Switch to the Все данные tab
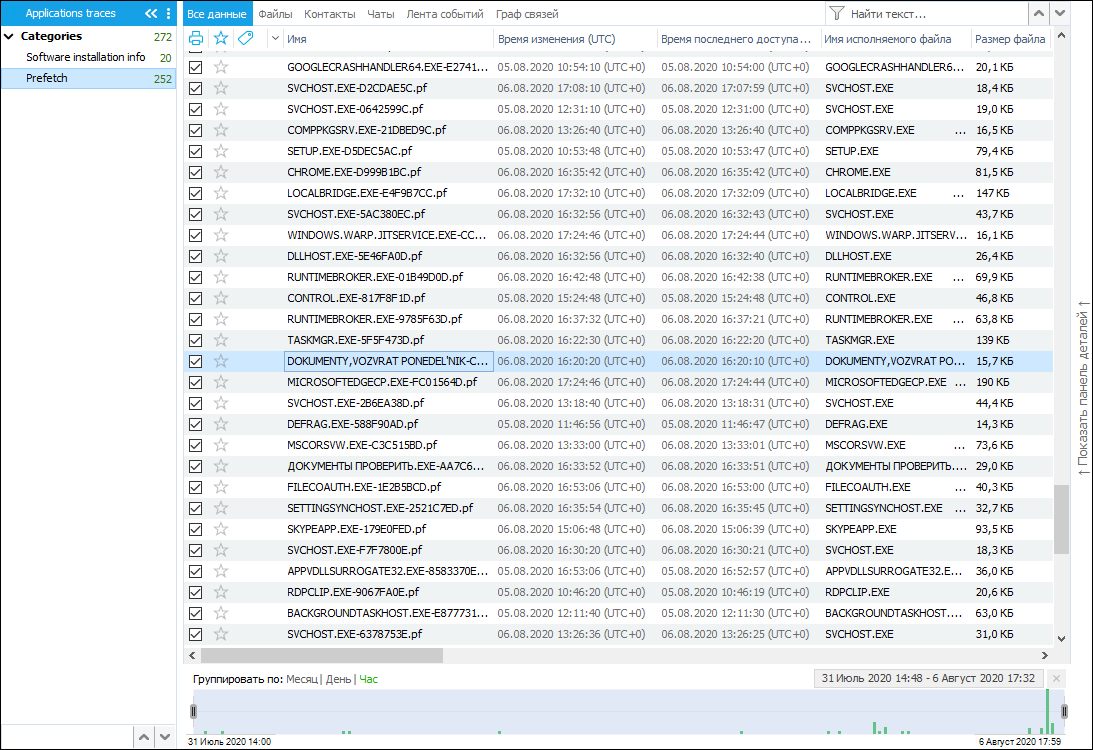 (217, 14)
